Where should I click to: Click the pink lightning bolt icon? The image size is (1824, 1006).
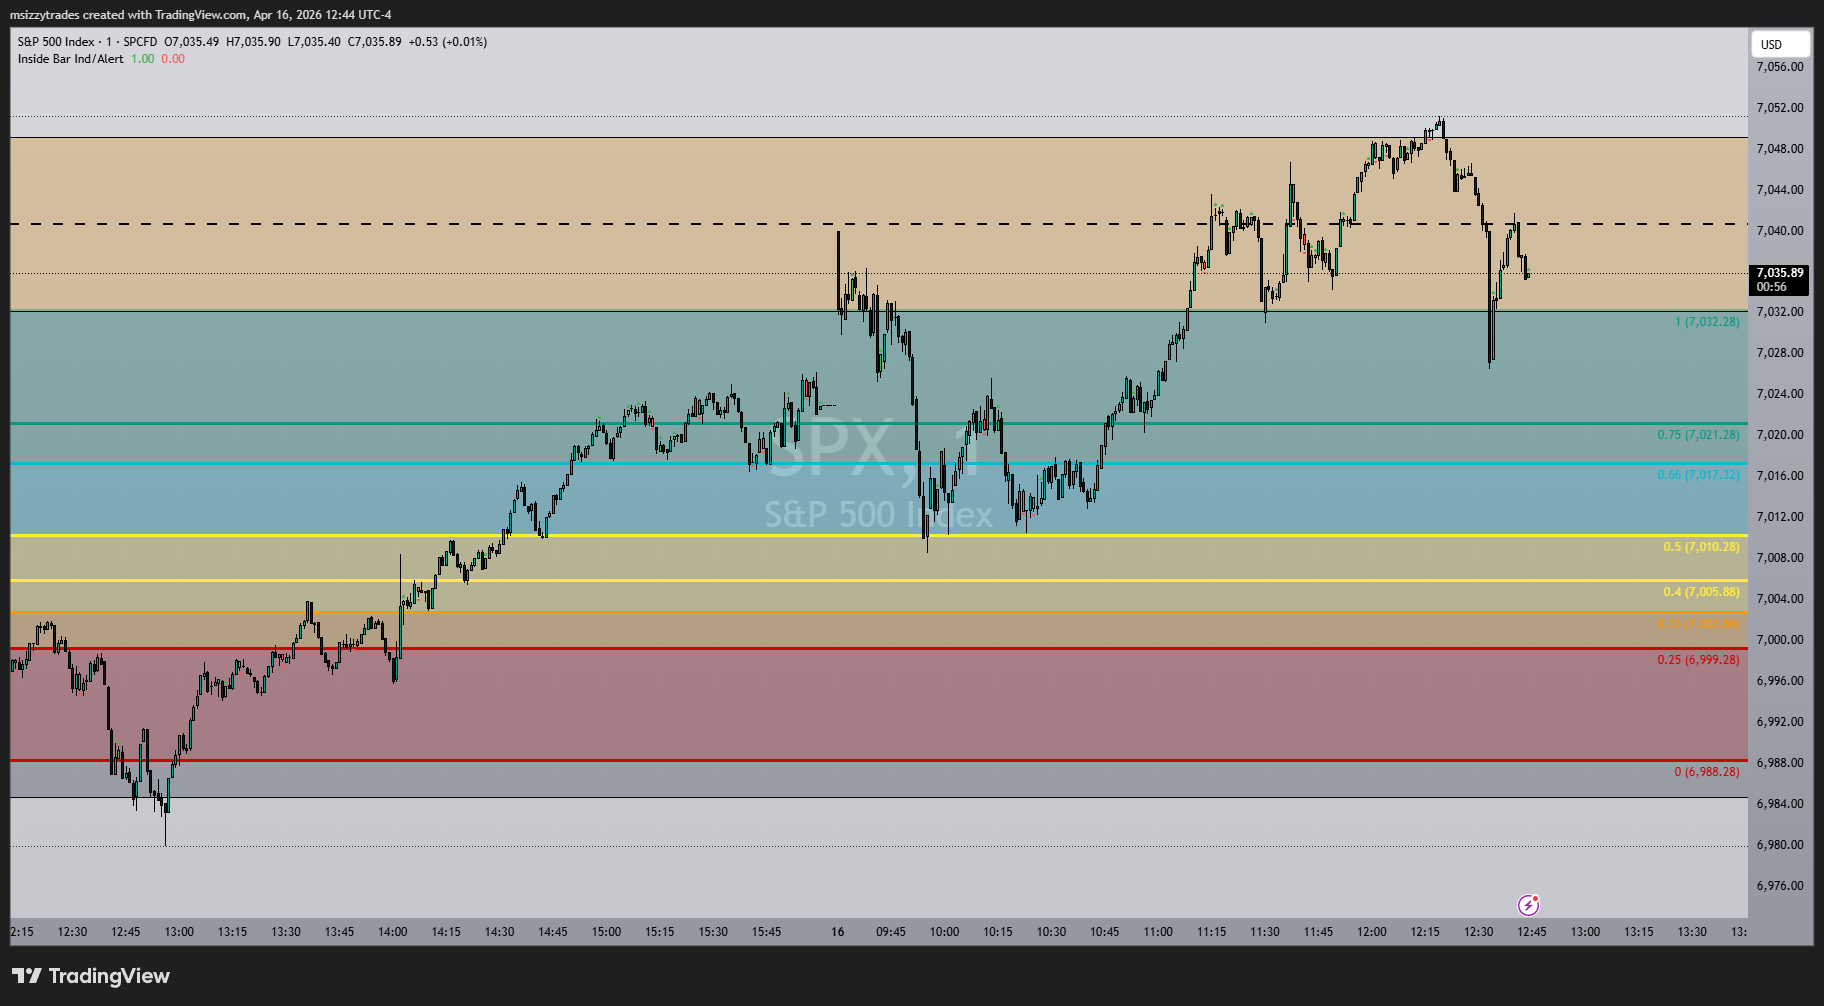click(1528, 905)
